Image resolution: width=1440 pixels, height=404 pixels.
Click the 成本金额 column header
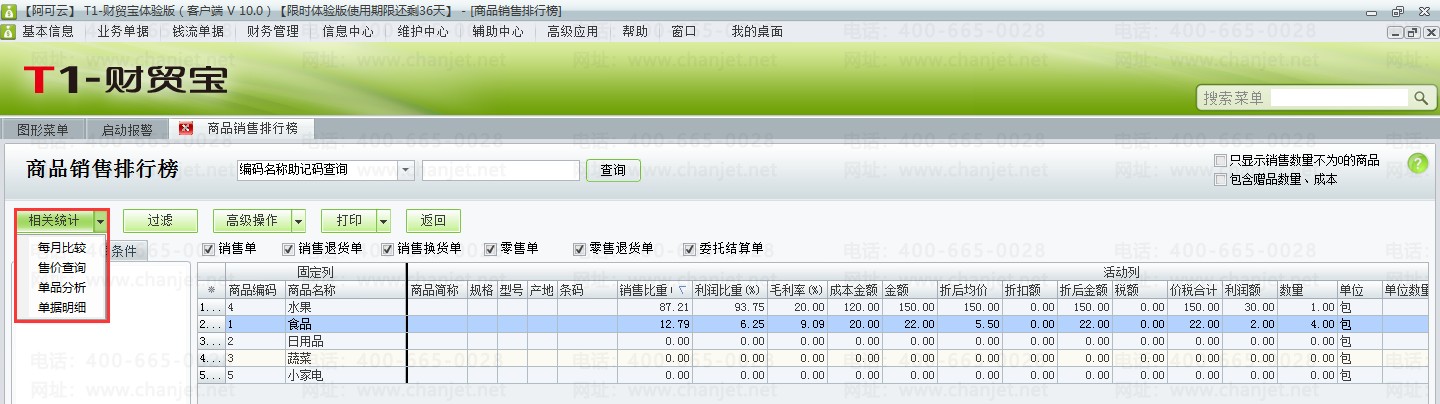coord(854,290)
